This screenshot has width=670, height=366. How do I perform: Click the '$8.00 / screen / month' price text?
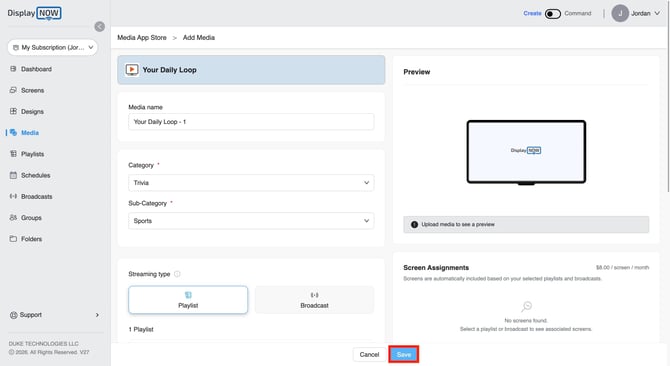click(x=623, y=267)
